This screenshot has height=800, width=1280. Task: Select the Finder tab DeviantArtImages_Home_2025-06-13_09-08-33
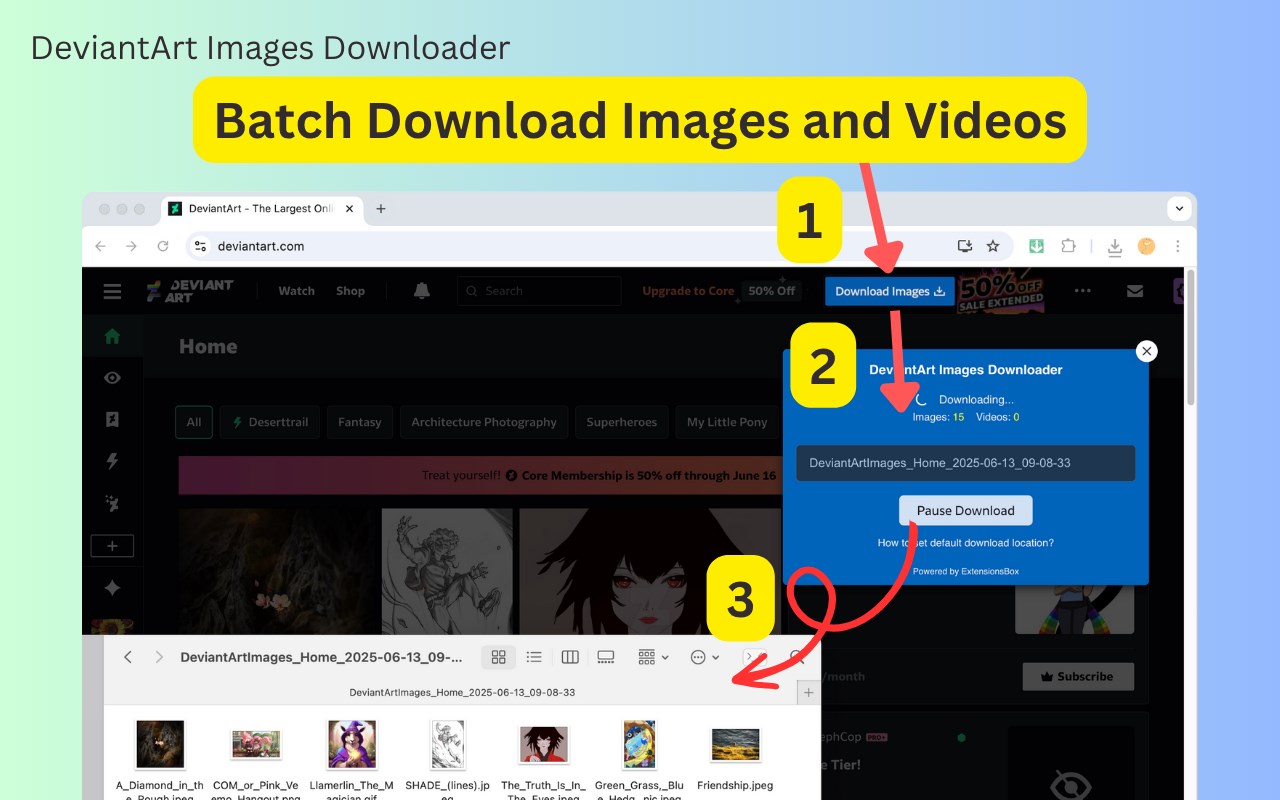pos(462,692)
